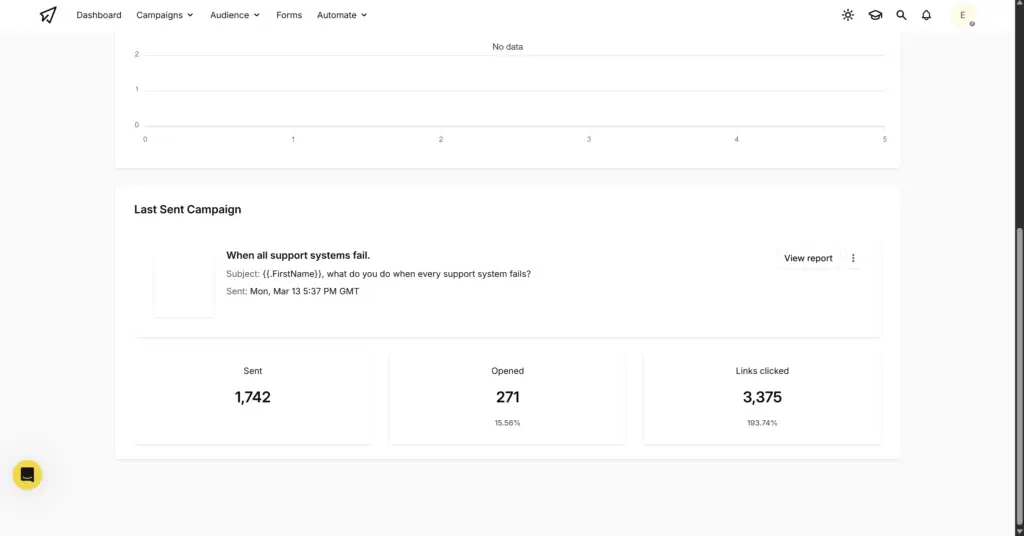The height and width of the screenshot is (536, 1024).
Task: Click the paper plane logo icon
Action: tap(48, 14)
